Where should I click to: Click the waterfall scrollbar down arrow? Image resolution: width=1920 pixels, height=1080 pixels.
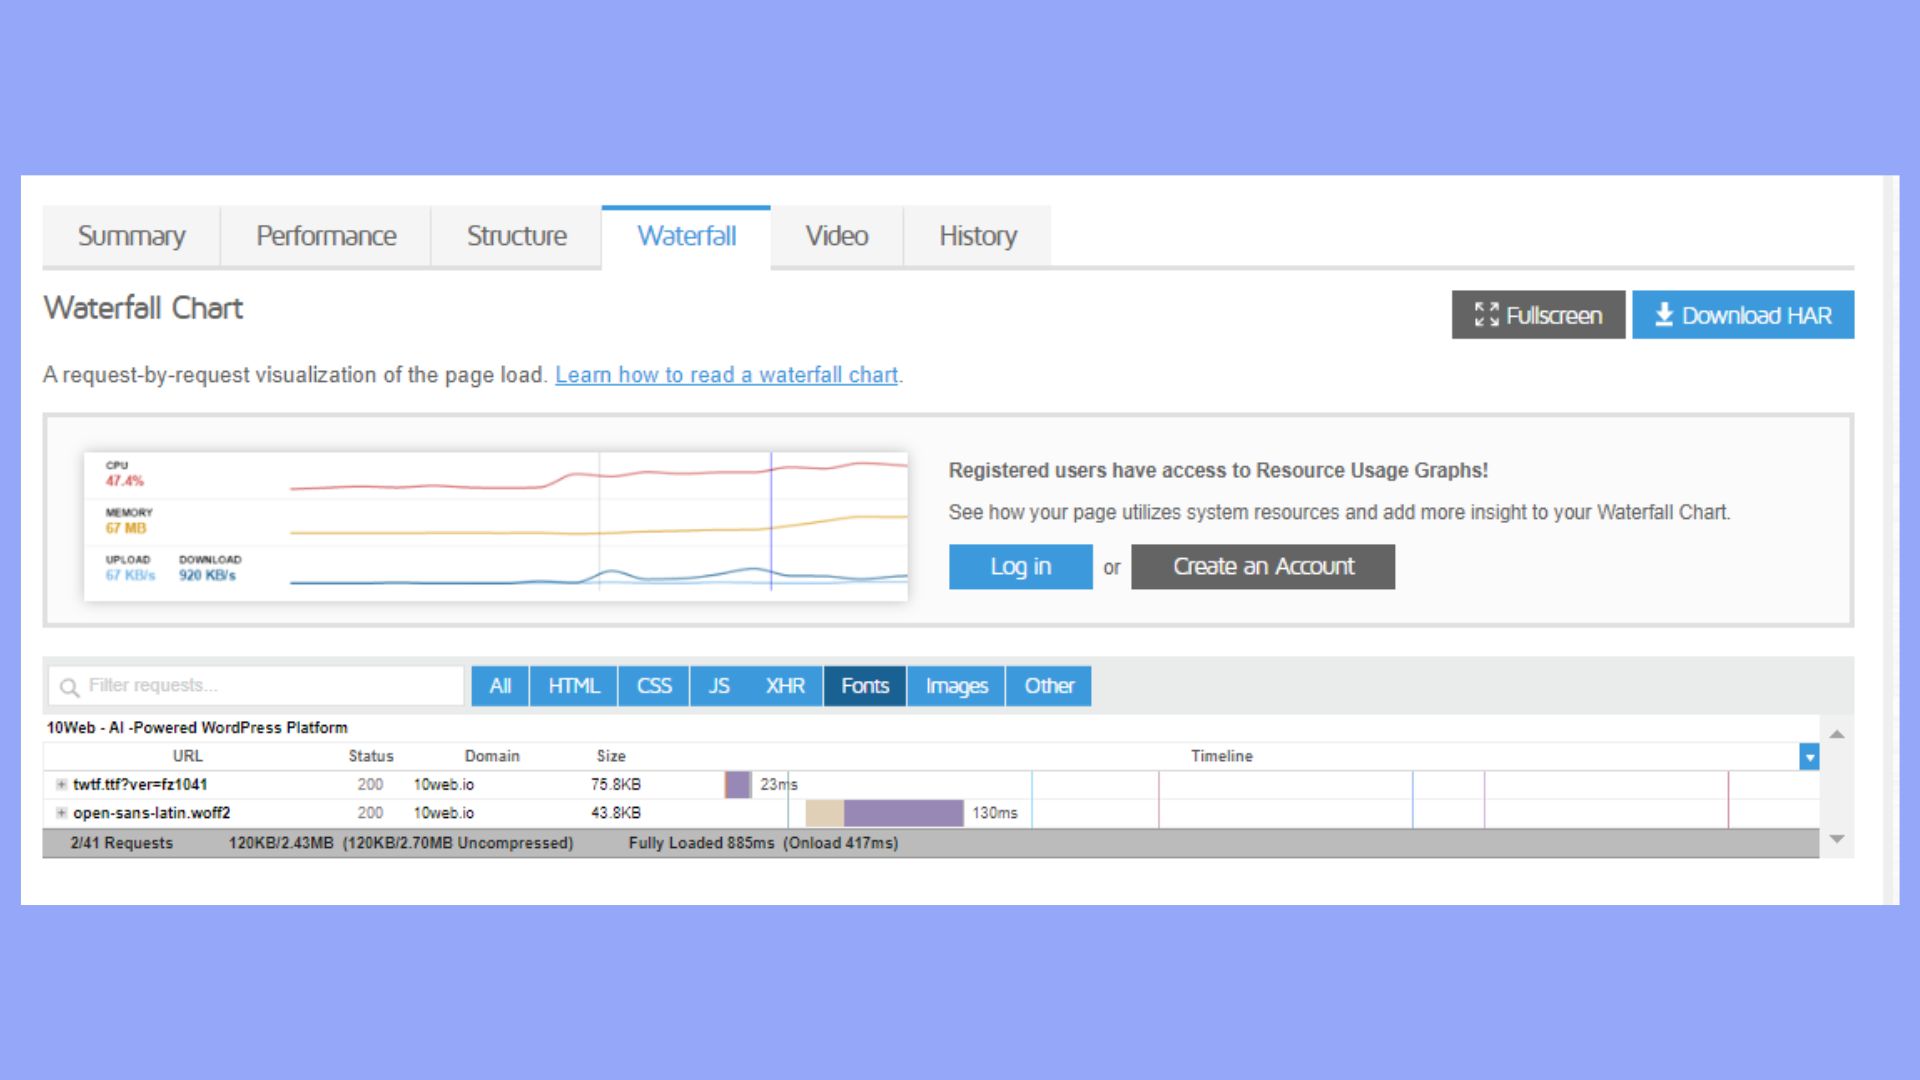[x=1836, y=840]
